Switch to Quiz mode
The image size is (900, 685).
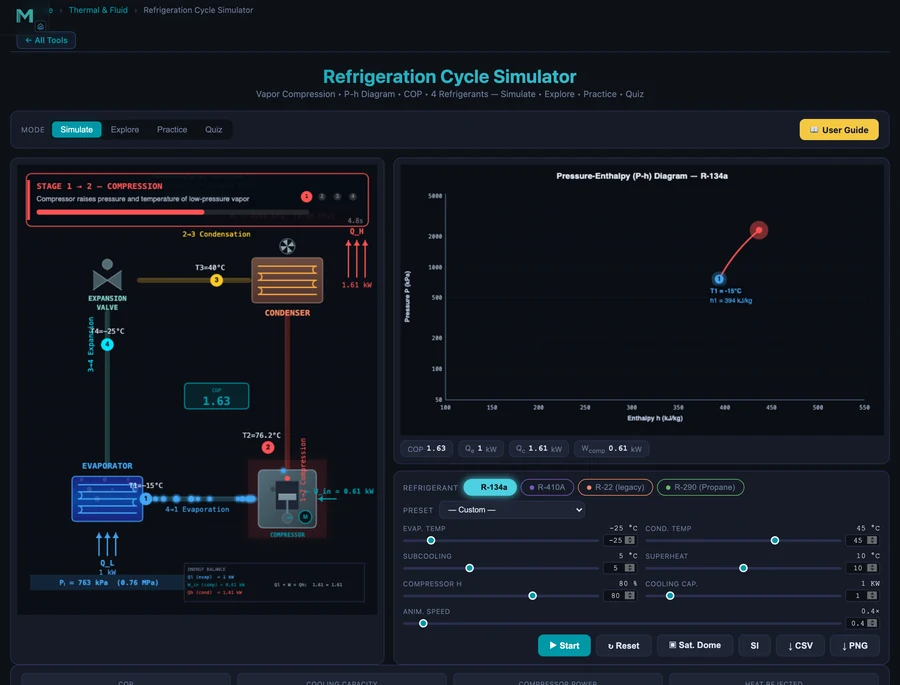point(214,130)
